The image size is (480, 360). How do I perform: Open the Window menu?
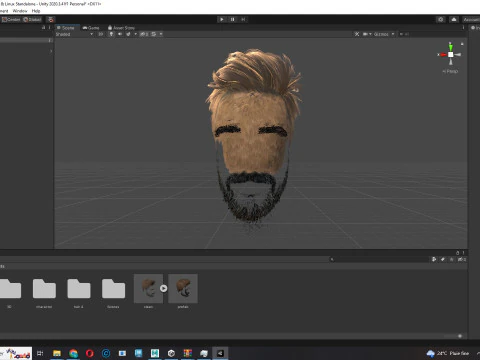point(20,11)
